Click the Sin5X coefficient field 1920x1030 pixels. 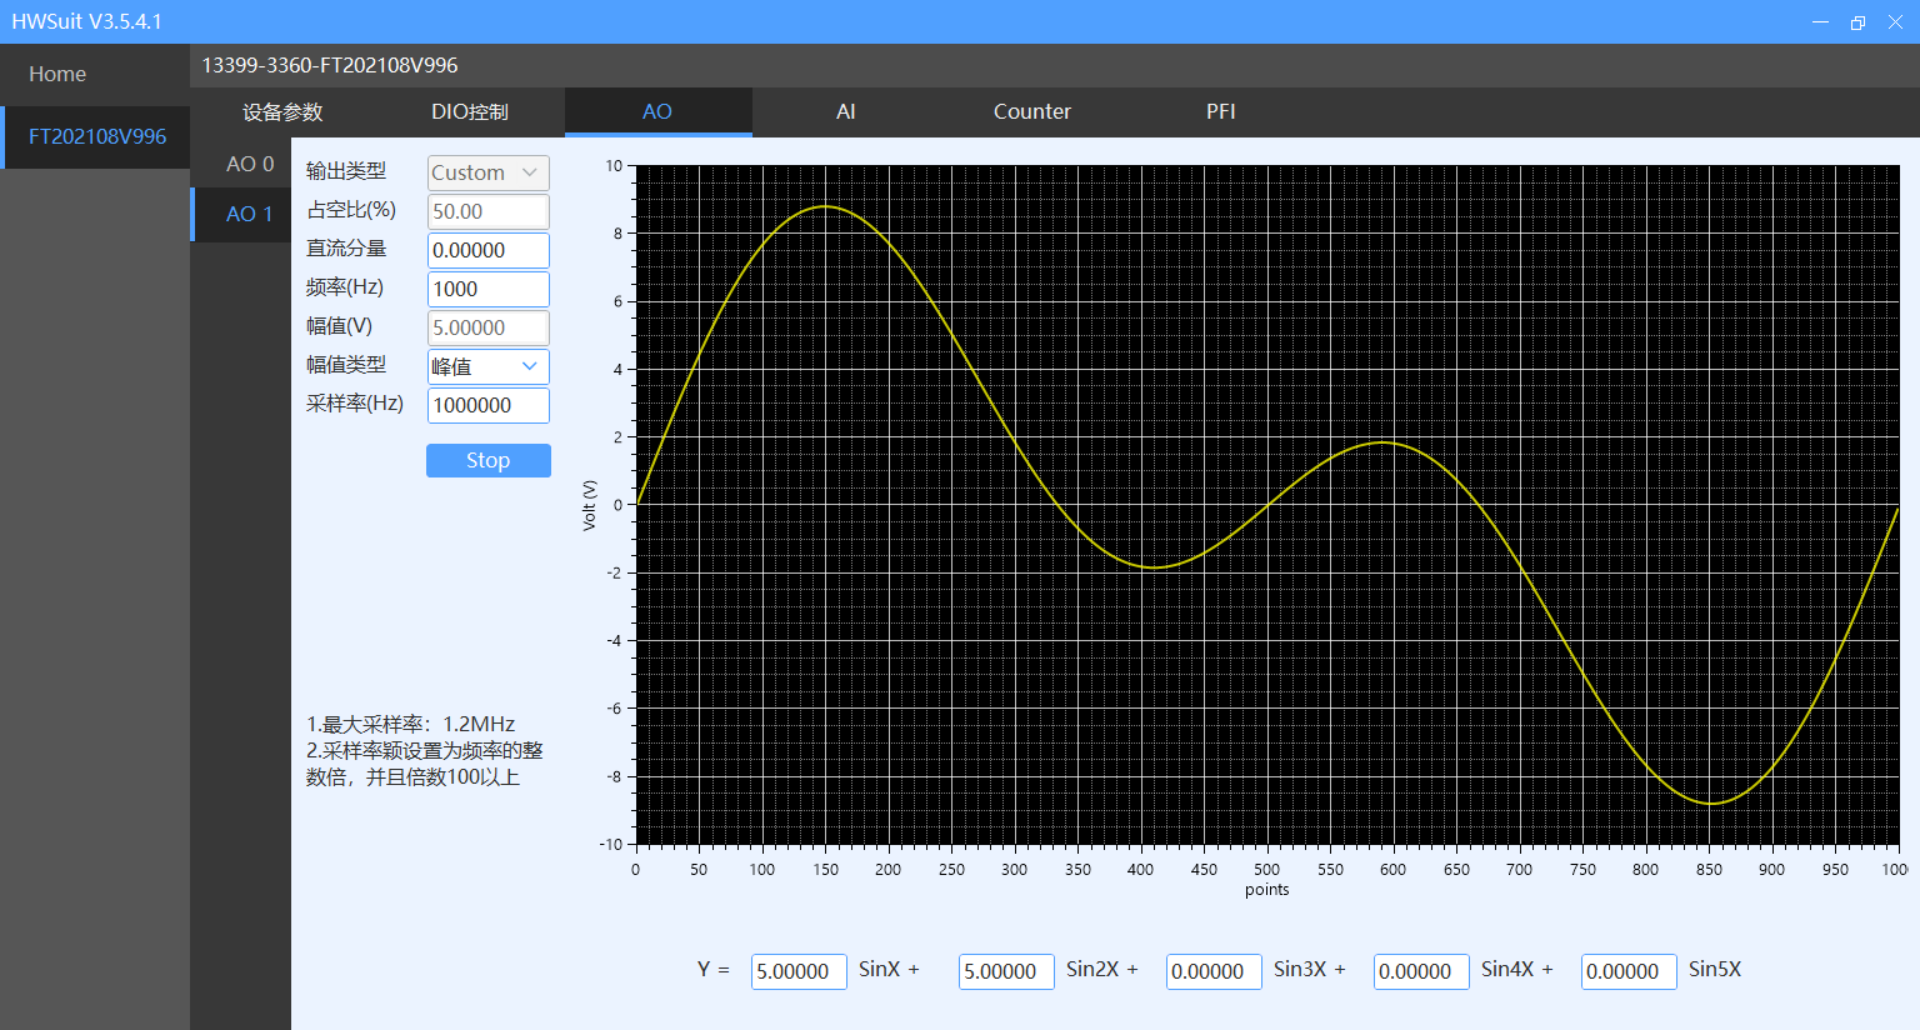pos(1628,971)
